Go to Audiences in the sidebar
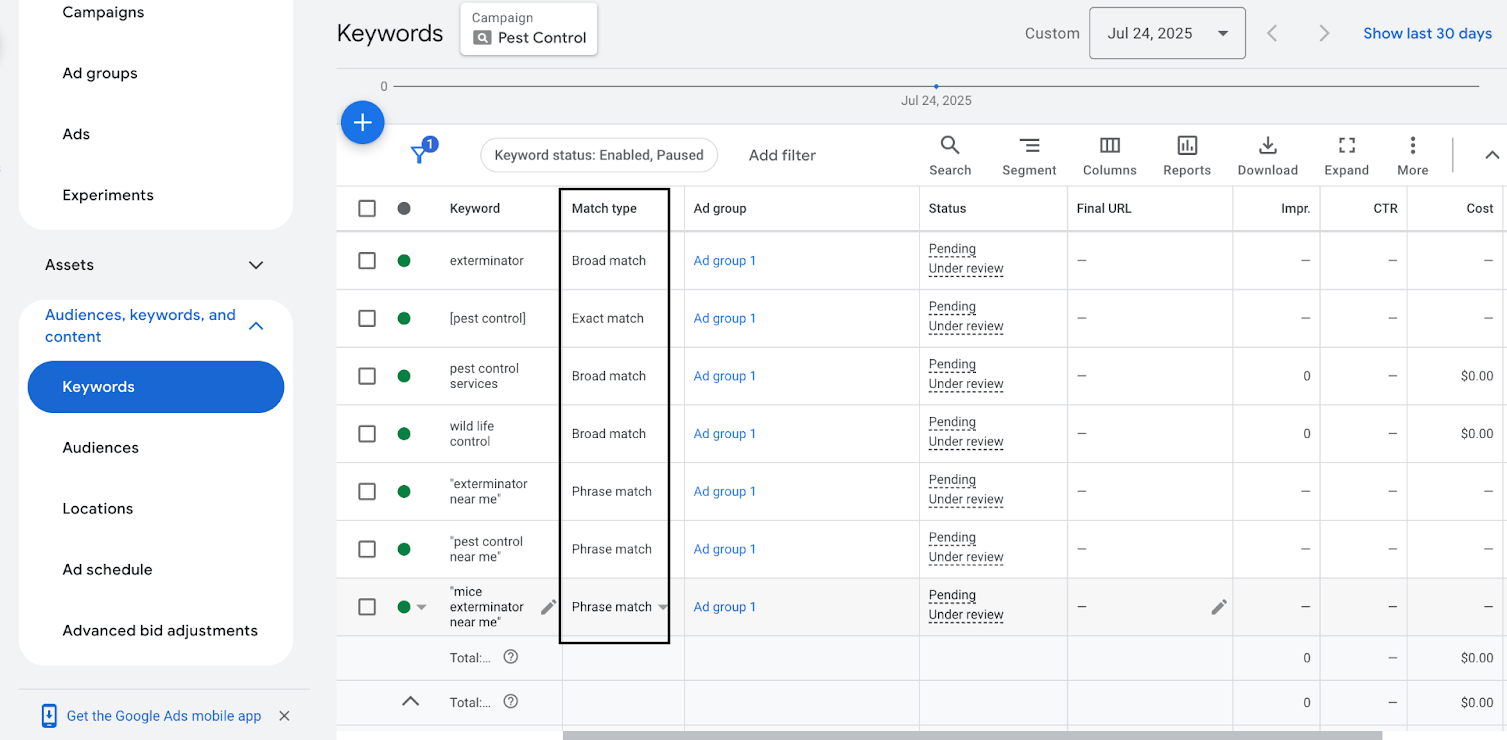 click(100, 448)
